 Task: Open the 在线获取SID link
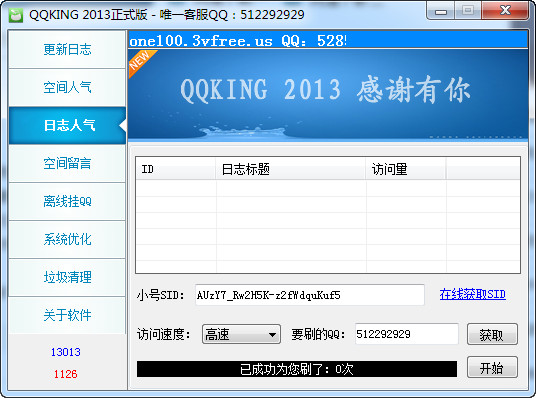(472, 294)
